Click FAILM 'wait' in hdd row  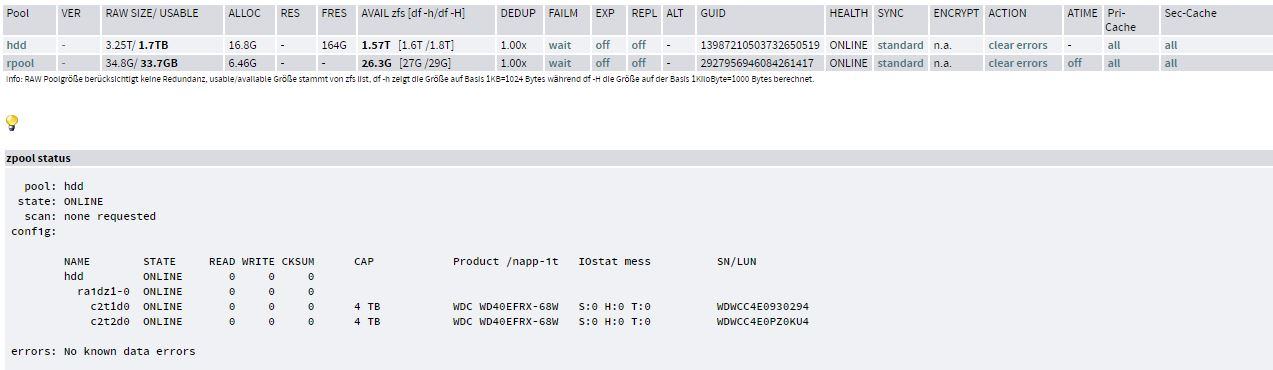[x=560, y=45]
